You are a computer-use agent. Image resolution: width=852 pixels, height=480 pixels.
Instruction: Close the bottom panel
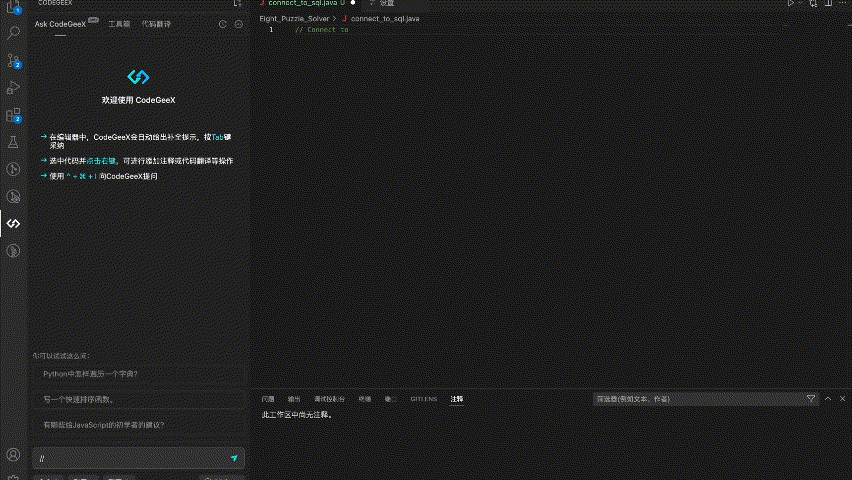coord(842,398)
